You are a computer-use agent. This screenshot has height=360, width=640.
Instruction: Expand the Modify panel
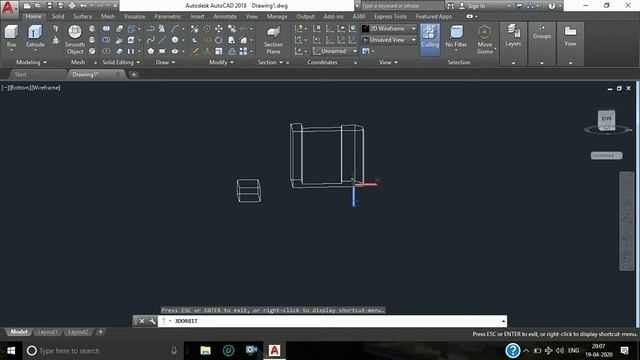coord(221,62)
